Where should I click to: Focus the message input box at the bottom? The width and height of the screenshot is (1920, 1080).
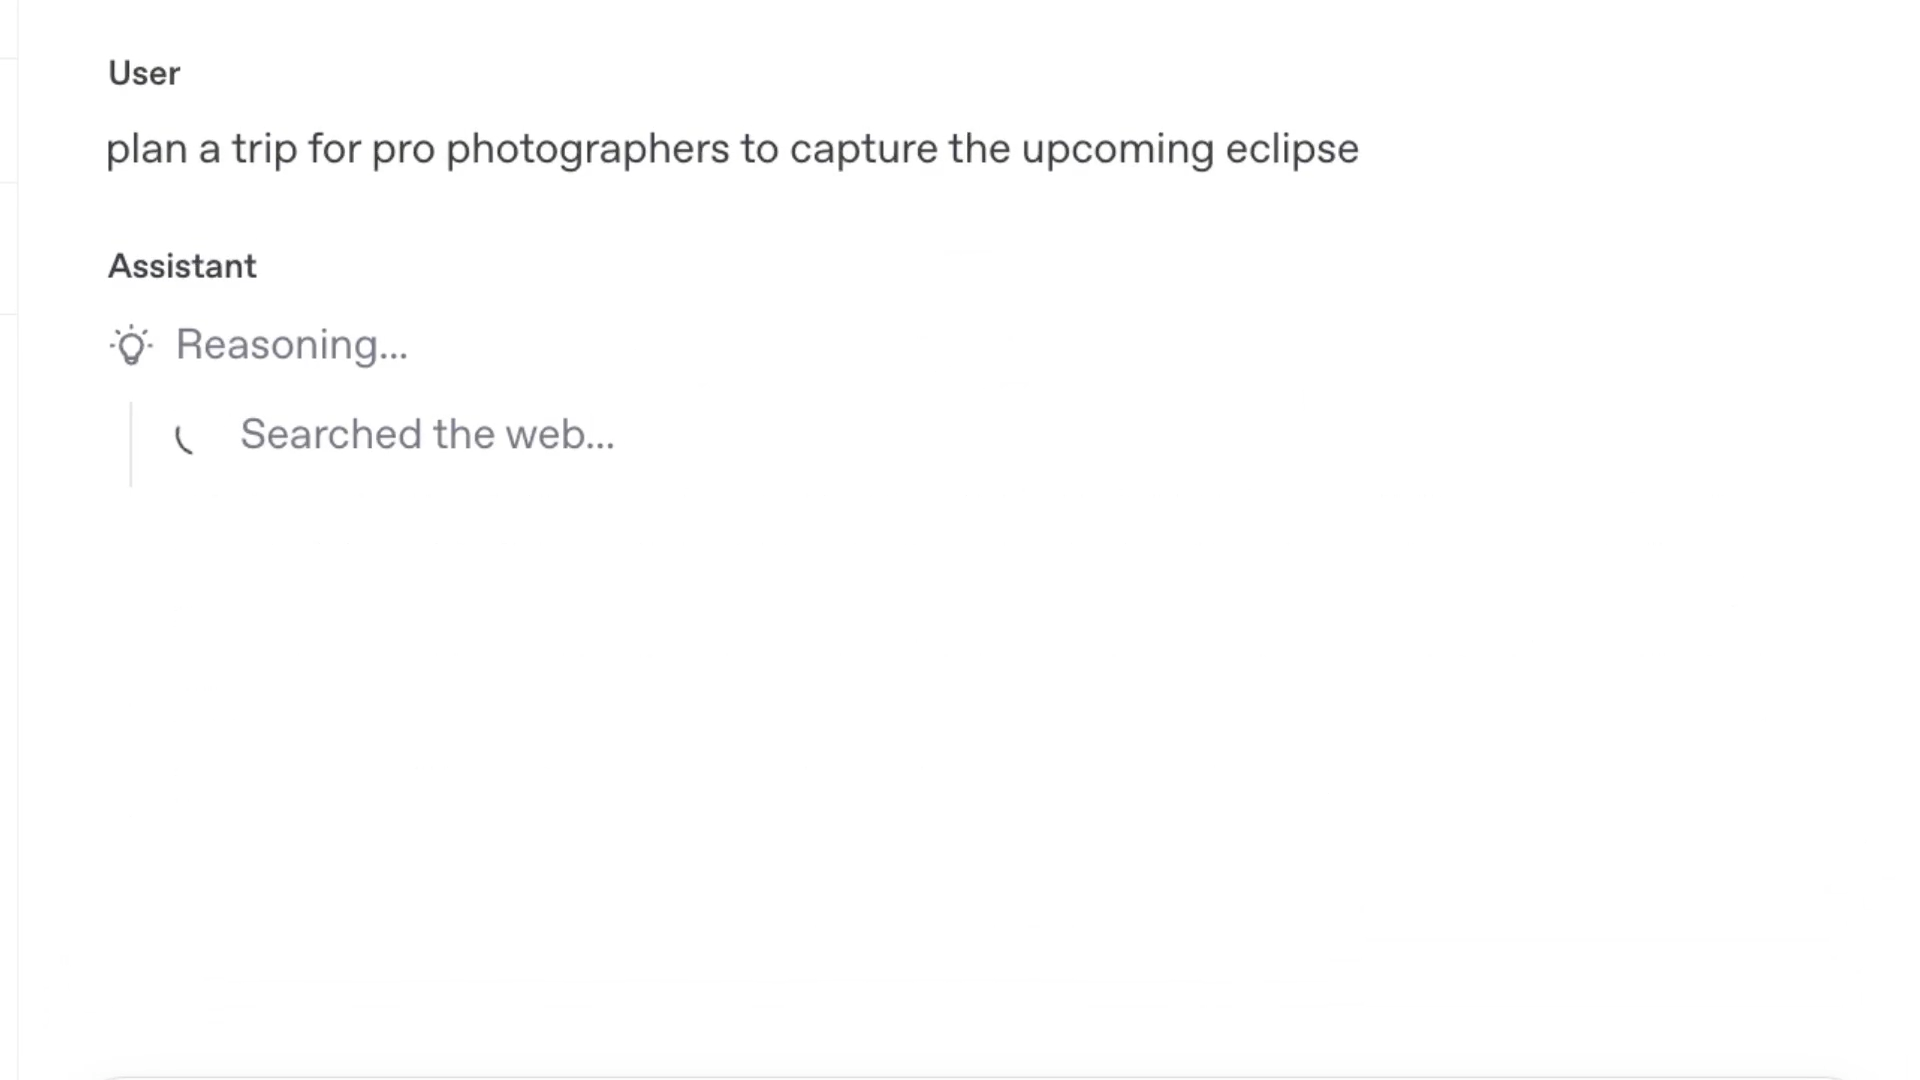coord(975,1077)
